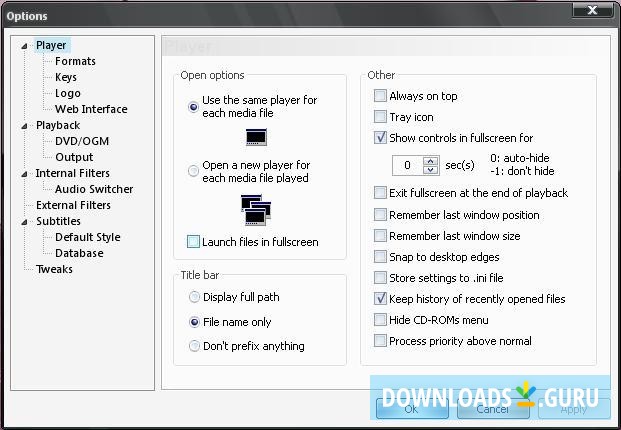The height and width of the screenshot is (430, 621).
Task: Collapse the Player tree node
Action: pos(24,46)
